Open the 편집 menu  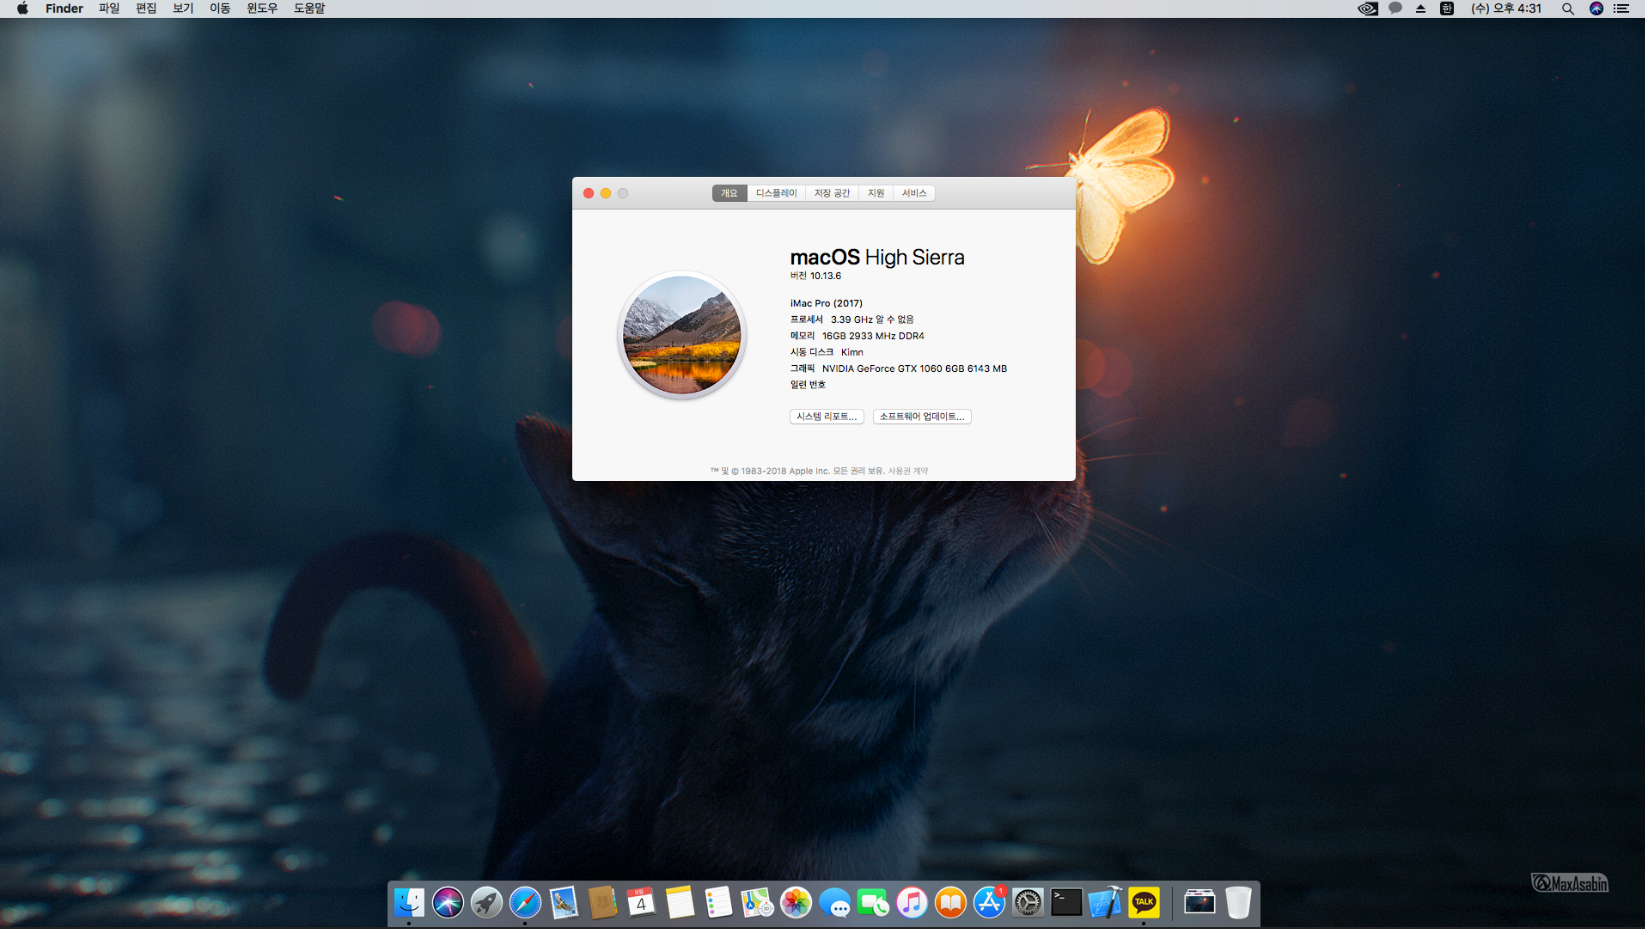tap(146, 8)
